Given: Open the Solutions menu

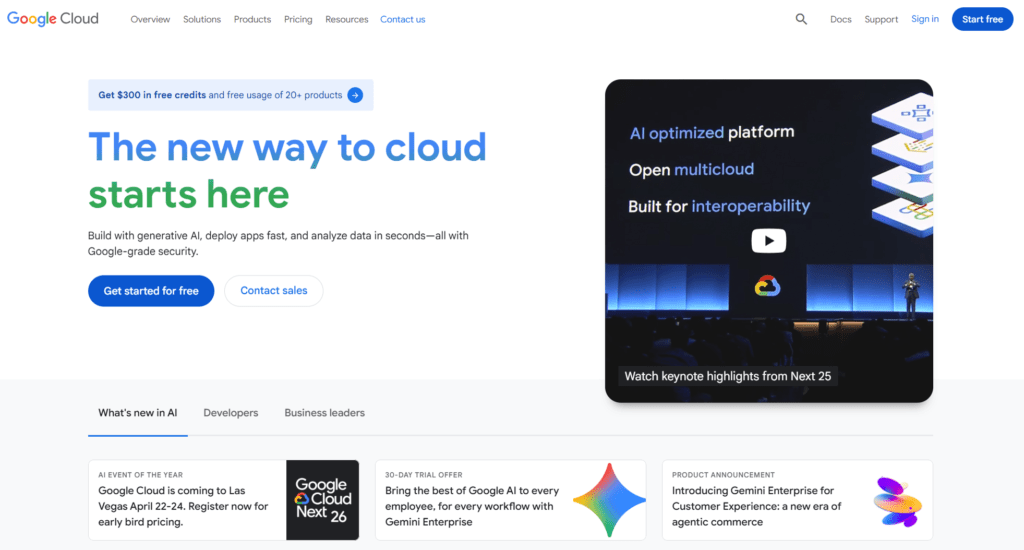Looking at the screenshot, I should [202, 20].
